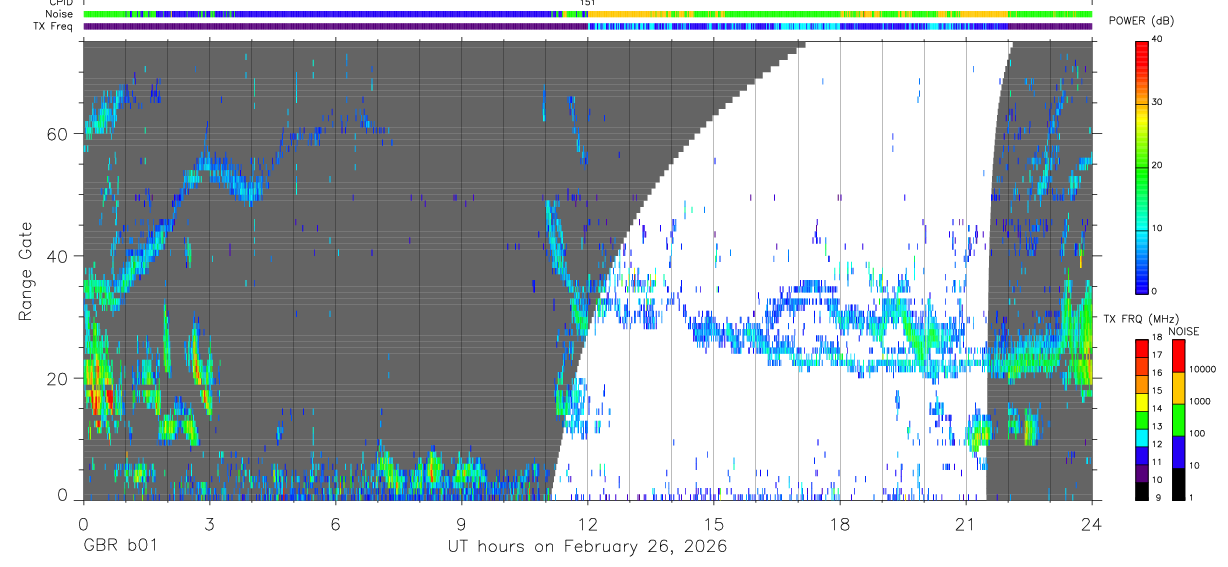Click the 100 label on NOISE scale

tap(1196, 435)
